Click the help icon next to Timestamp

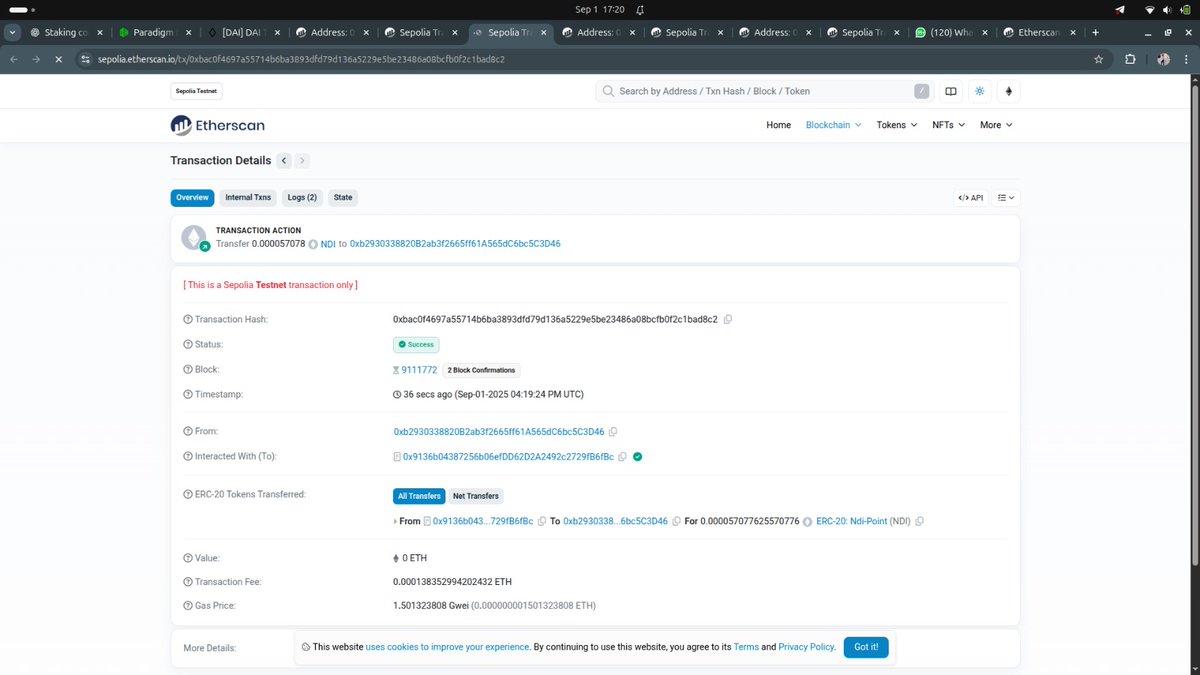pos(187,395)
